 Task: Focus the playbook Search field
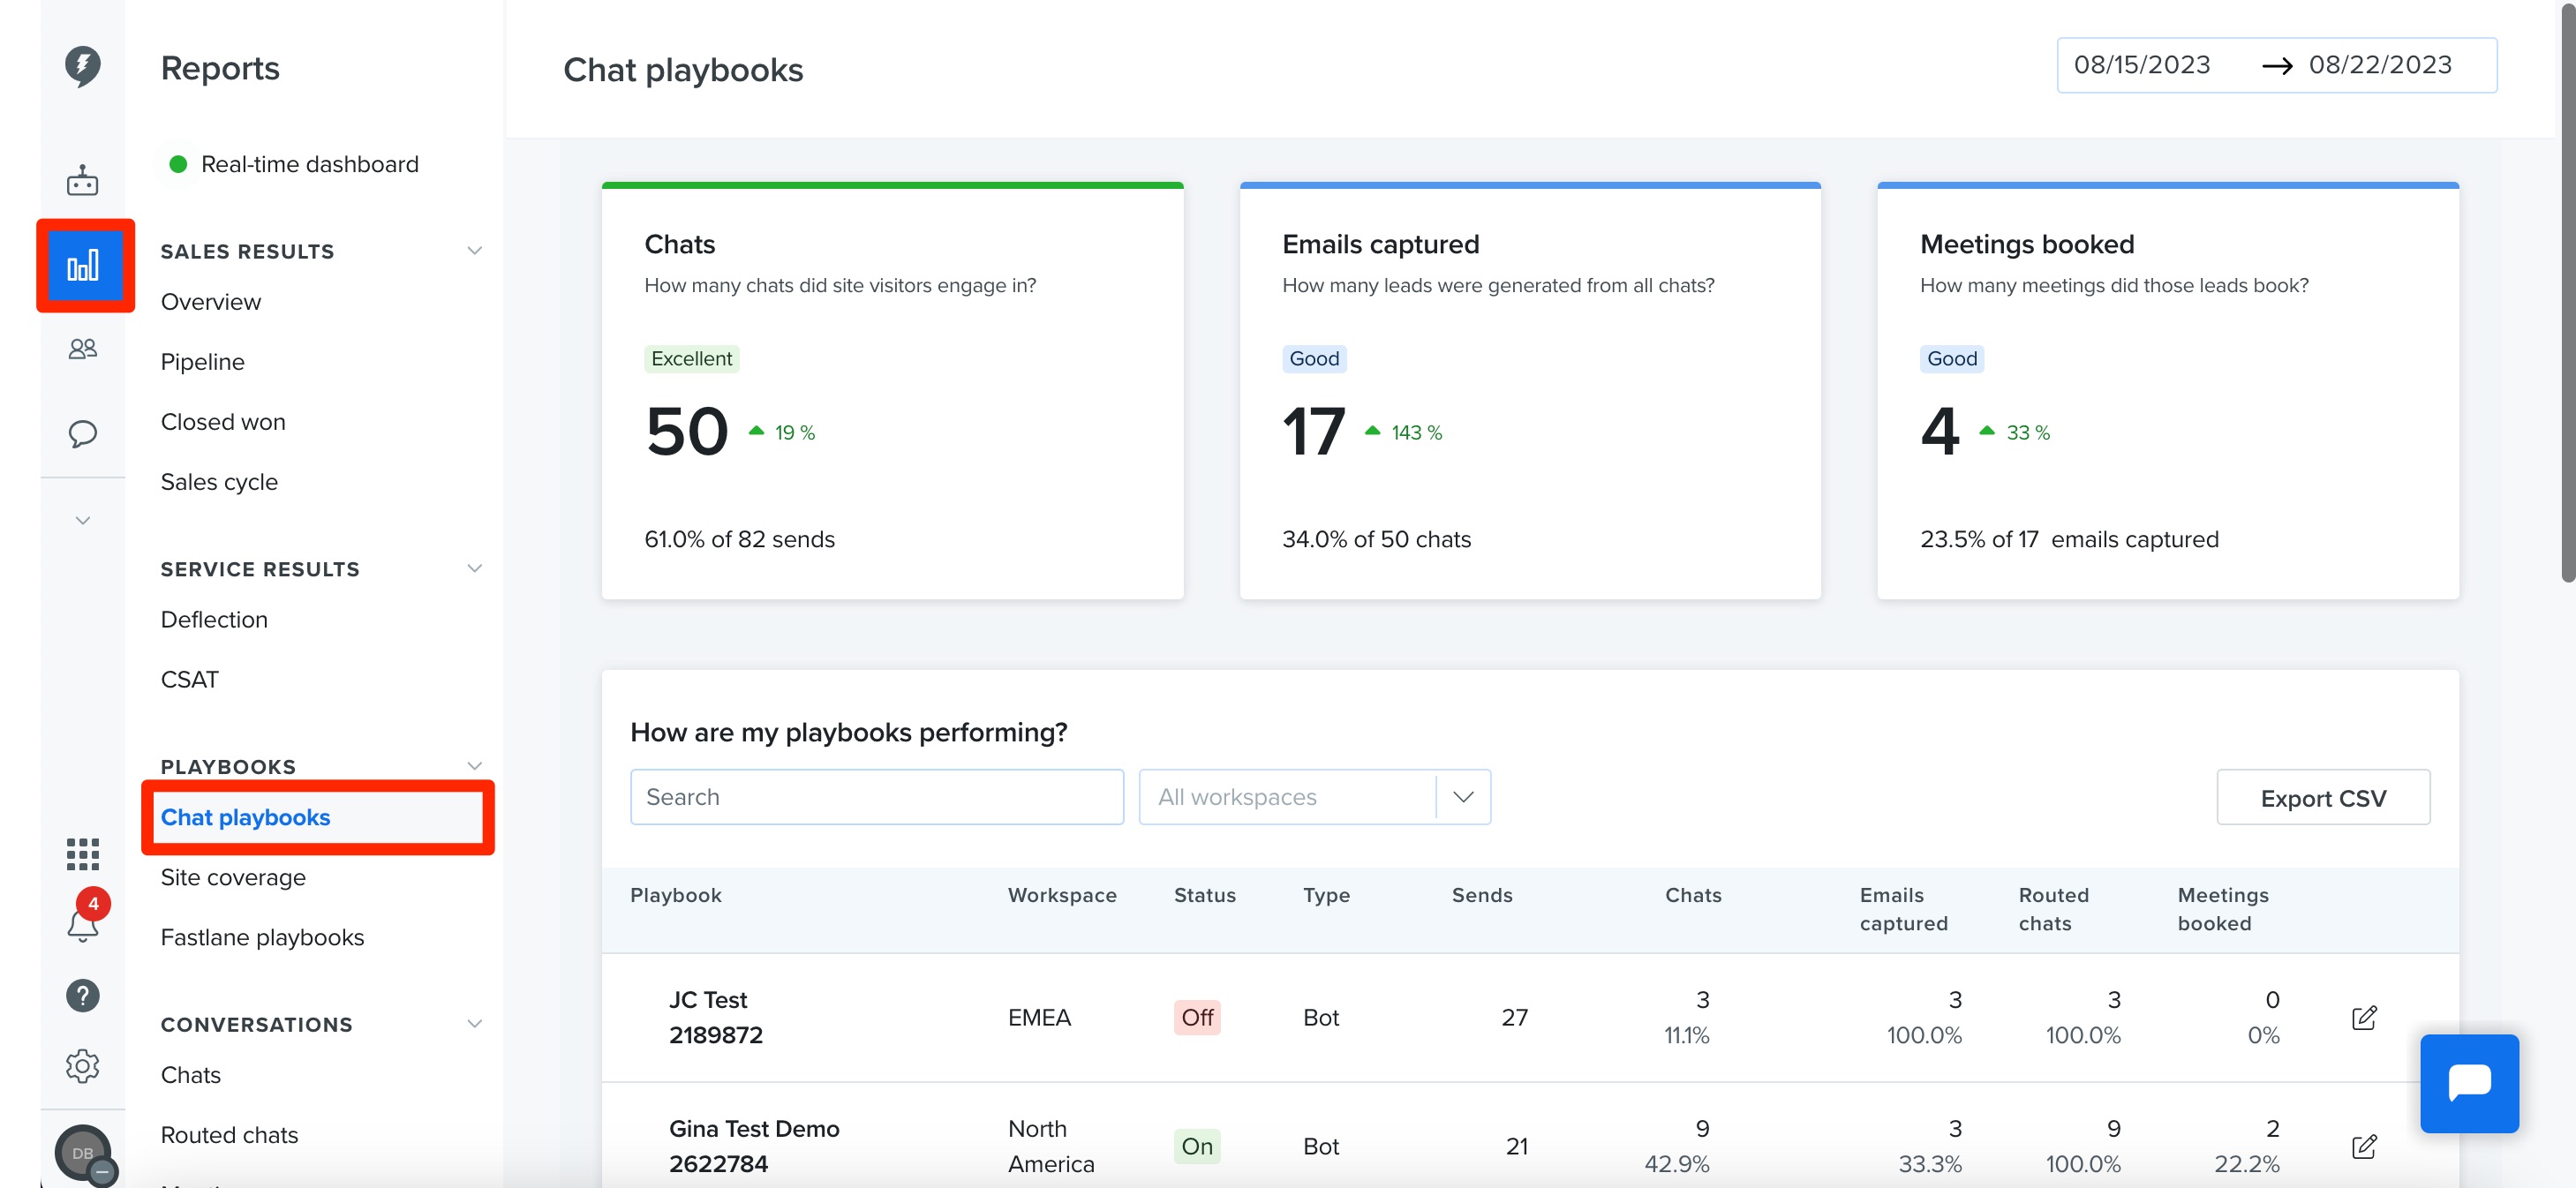pyautogui.click(x=877, y=797)
